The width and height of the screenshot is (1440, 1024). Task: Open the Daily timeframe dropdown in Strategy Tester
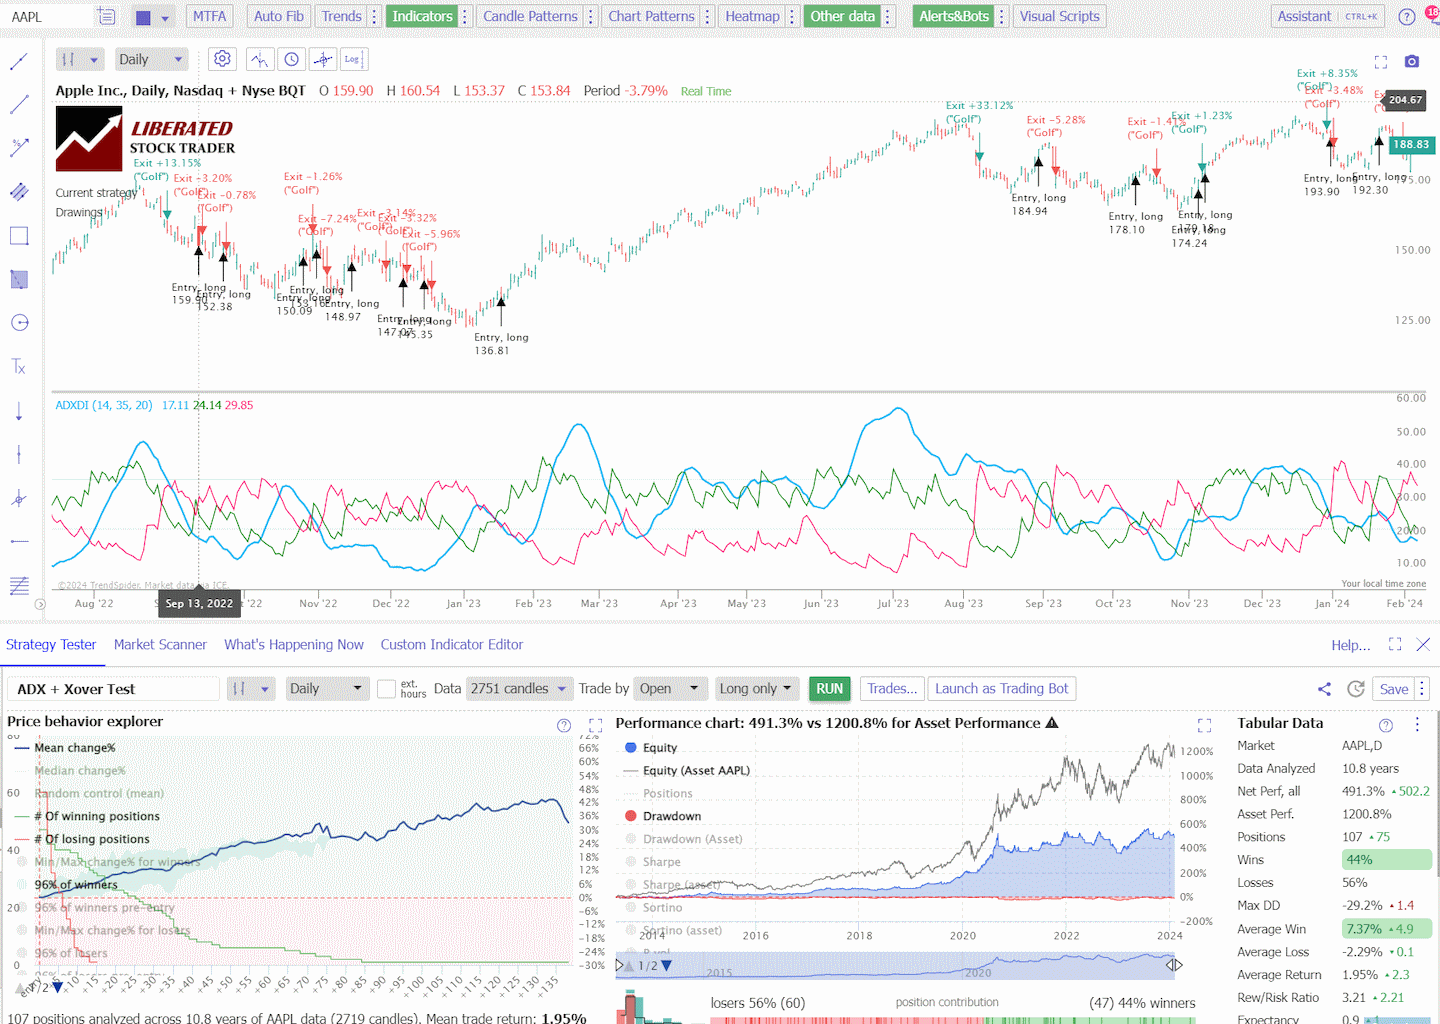[x=327, y=688]
